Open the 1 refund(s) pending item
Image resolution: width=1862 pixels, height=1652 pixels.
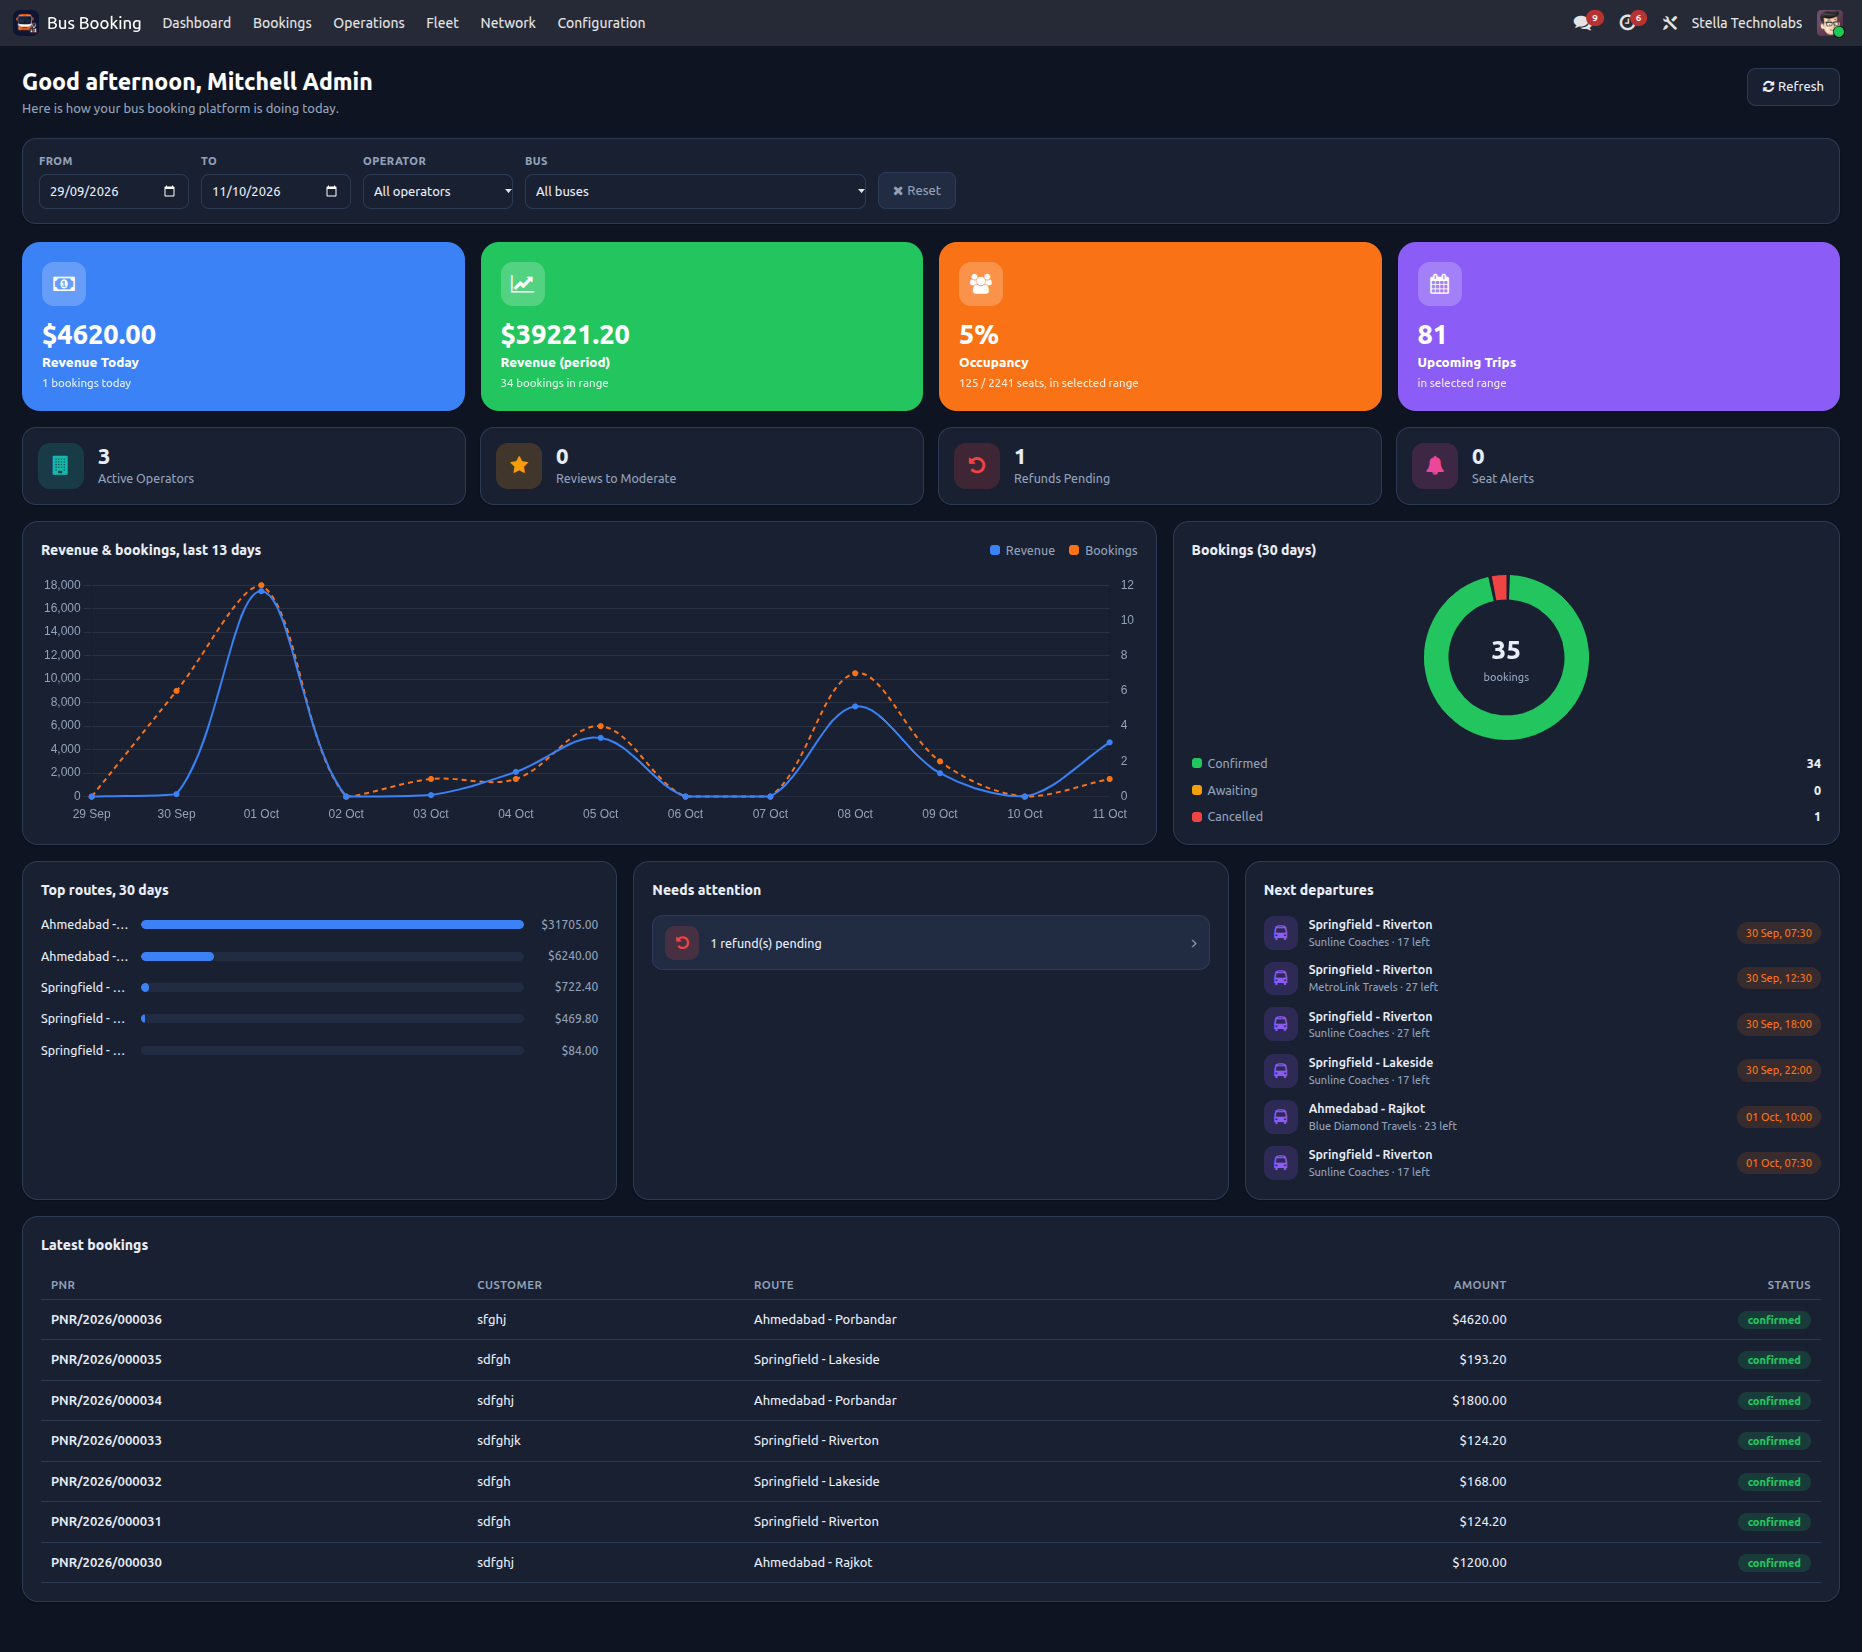click(x=931, y=943)
